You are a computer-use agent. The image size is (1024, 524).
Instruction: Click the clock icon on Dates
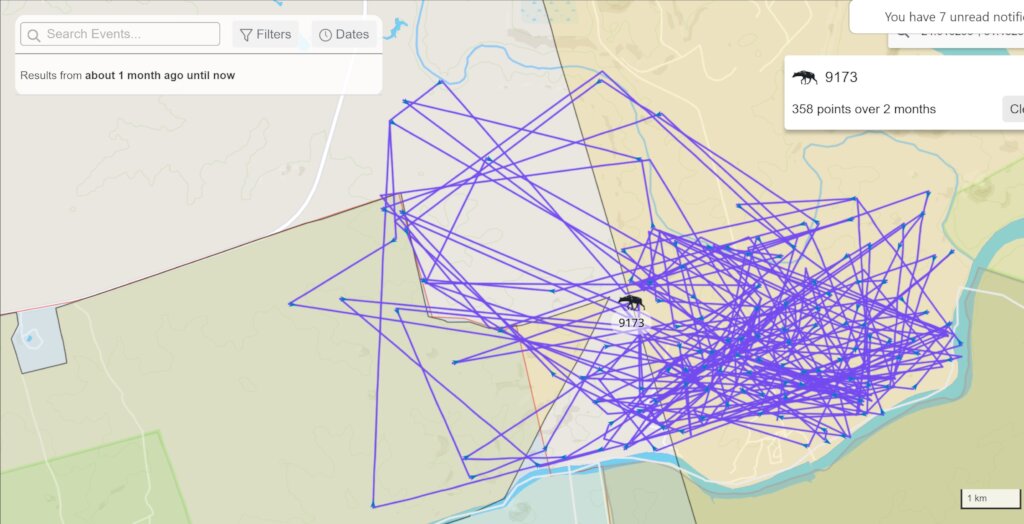coord(325,35)
